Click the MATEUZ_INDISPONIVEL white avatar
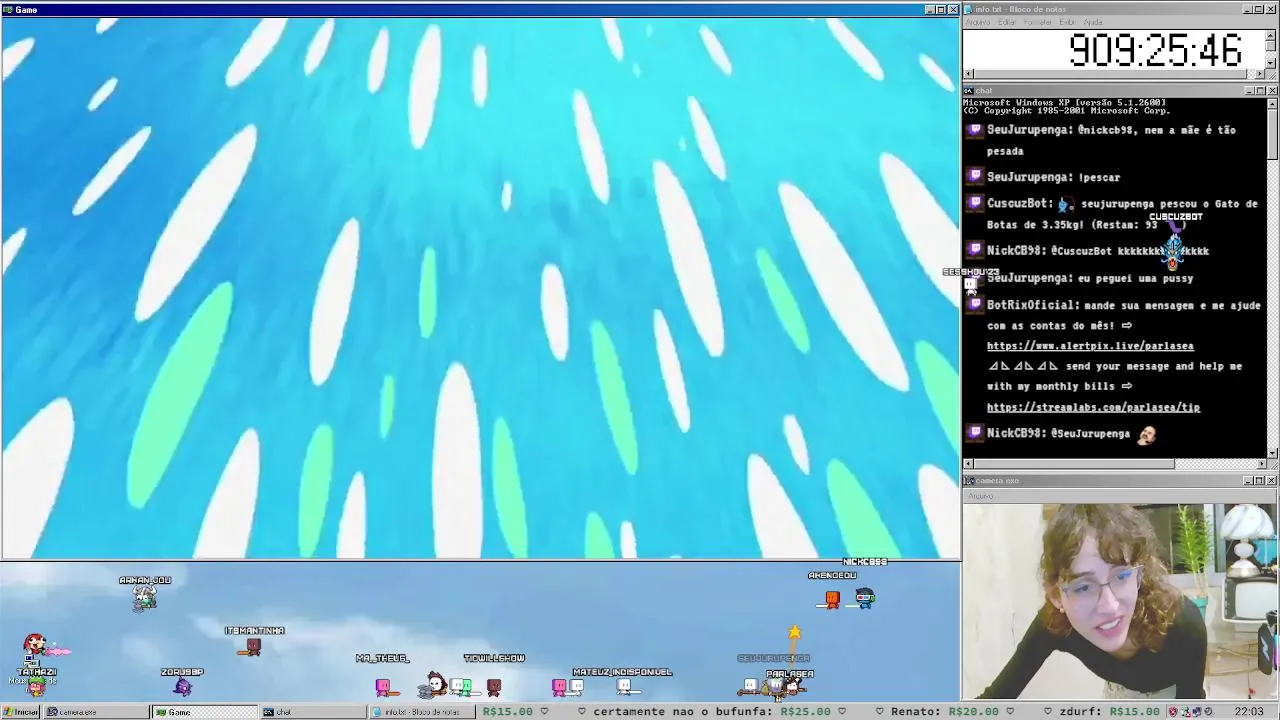 (x=624, y=686)
